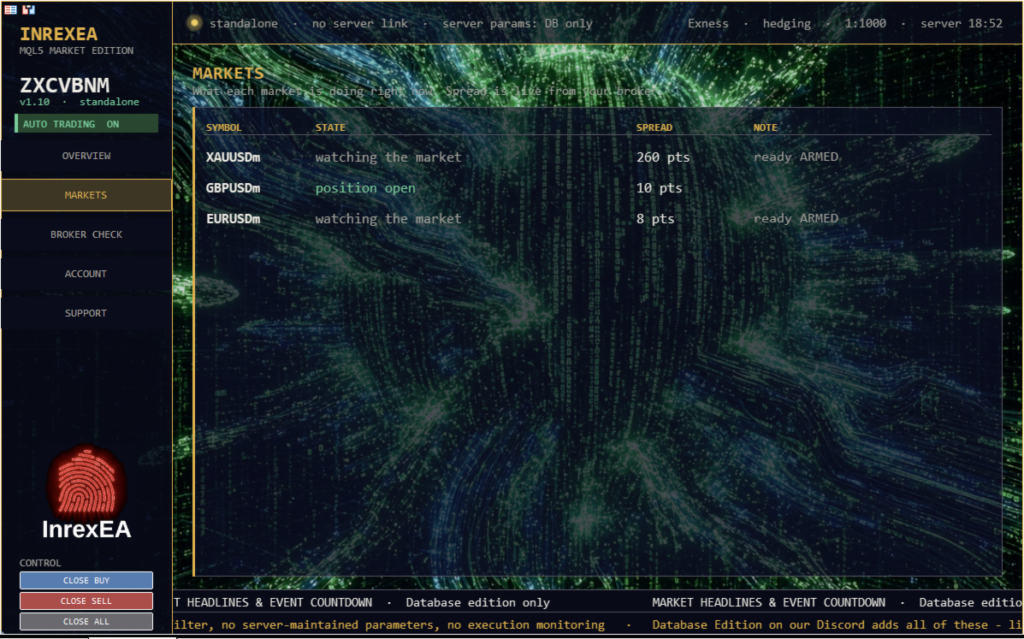Open the SUPPORT section
Image resolution: width=1024 pixels, height=639 pixels.
[x=86, y=313]
